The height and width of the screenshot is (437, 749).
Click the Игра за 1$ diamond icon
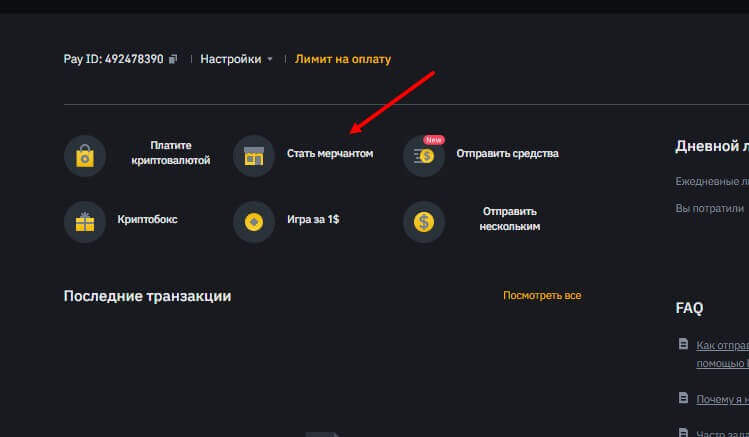click(x=254, y=221)
